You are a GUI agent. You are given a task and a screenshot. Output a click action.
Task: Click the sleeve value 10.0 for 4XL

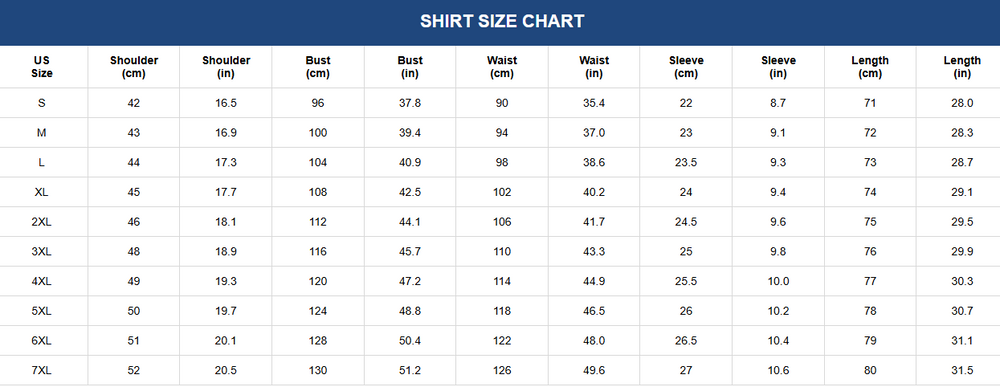pyautogui.click(x=778, y=282)
